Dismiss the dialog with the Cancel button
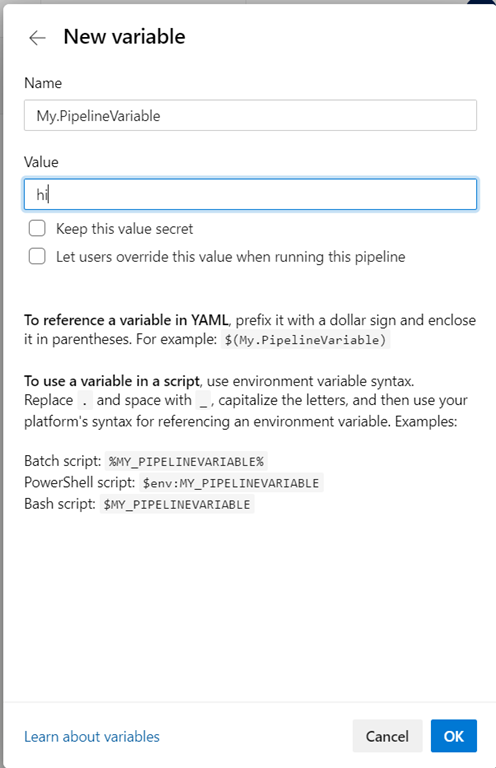 387,736
